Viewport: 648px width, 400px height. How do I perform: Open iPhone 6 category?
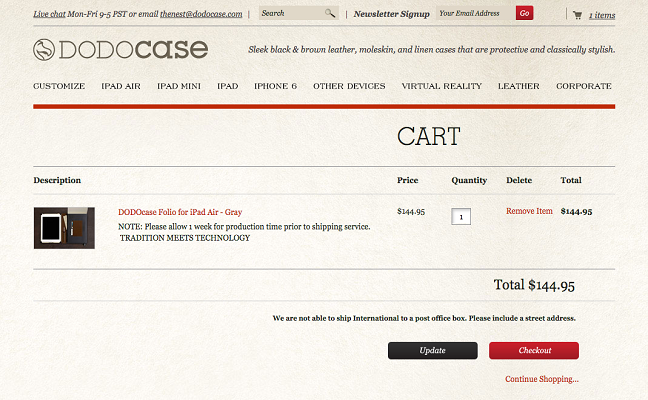pos(275,86)
